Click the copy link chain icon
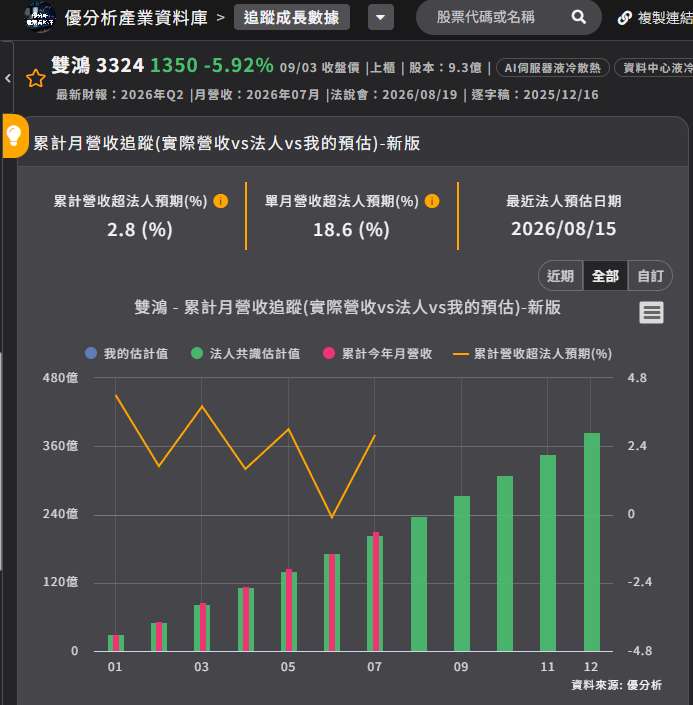The height and width of the screenshot is (705, 693). (624, 18)
